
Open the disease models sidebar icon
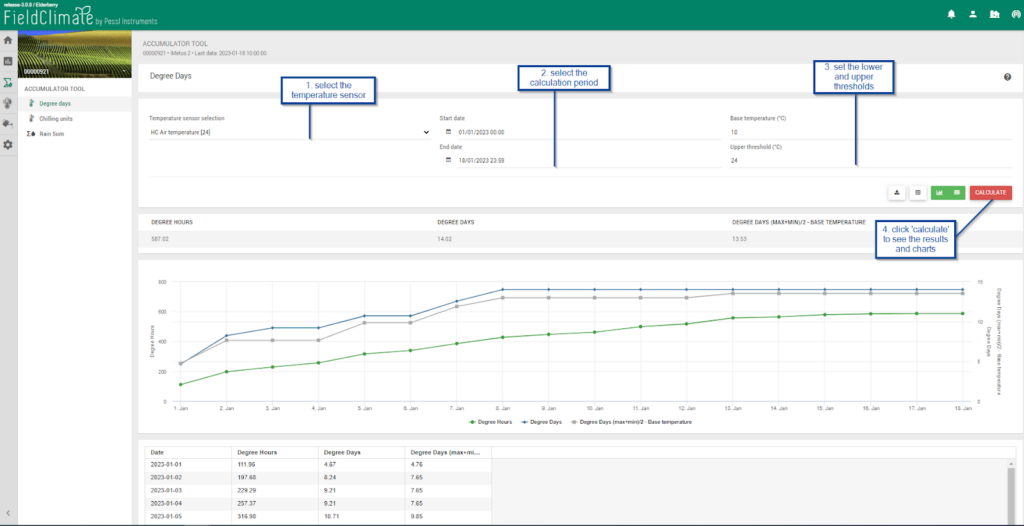click(x=8, y=103)
